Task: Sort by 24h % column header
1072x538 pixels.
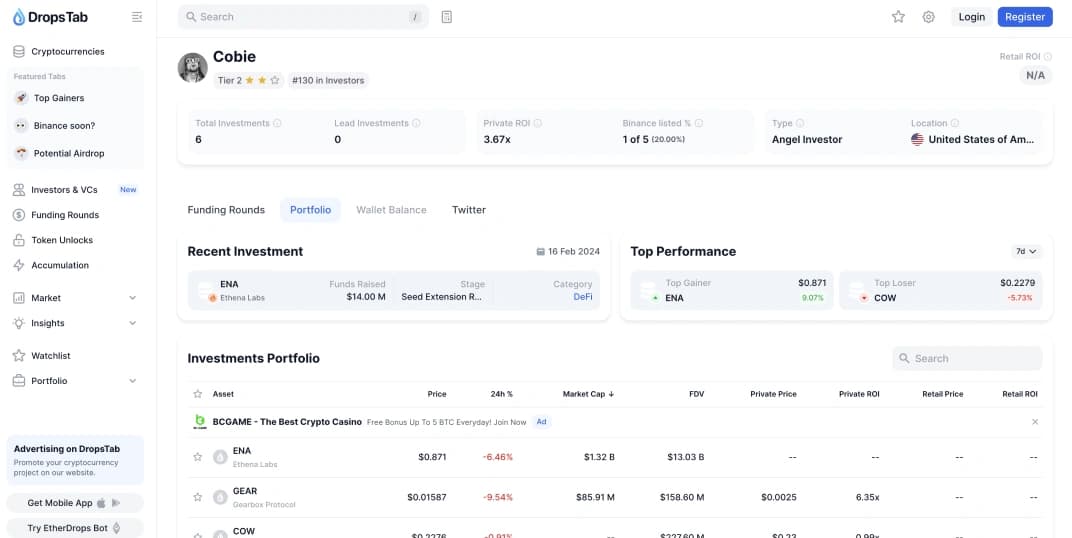Action: tap(502, 394)
